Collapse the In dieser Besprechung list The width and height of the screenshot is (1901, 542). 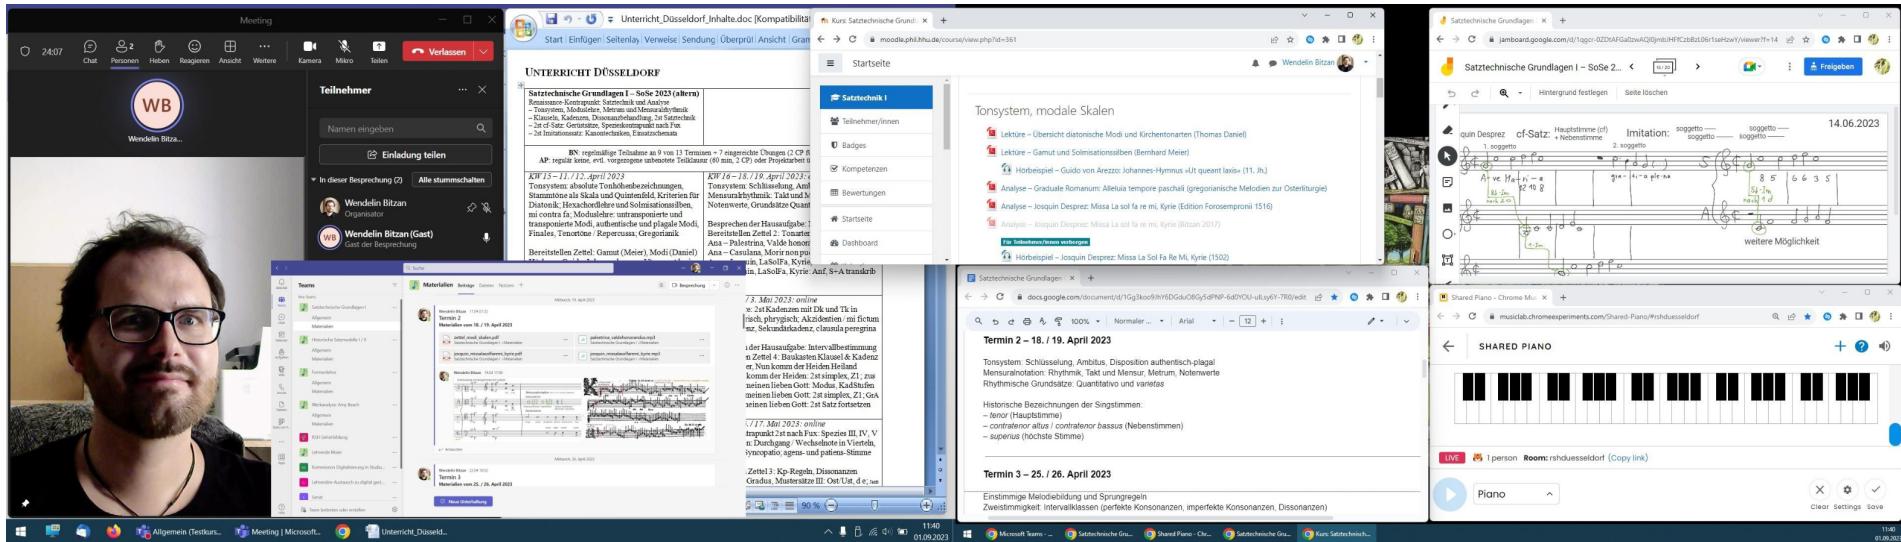[314, 180]
